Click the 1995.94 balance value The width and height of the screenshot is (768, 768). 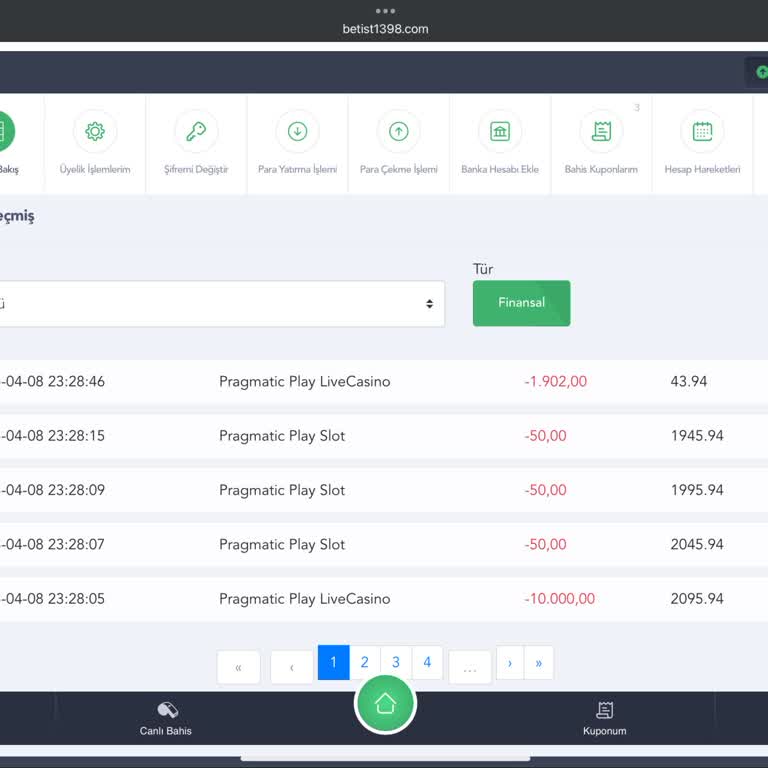[x=697, y=490]
